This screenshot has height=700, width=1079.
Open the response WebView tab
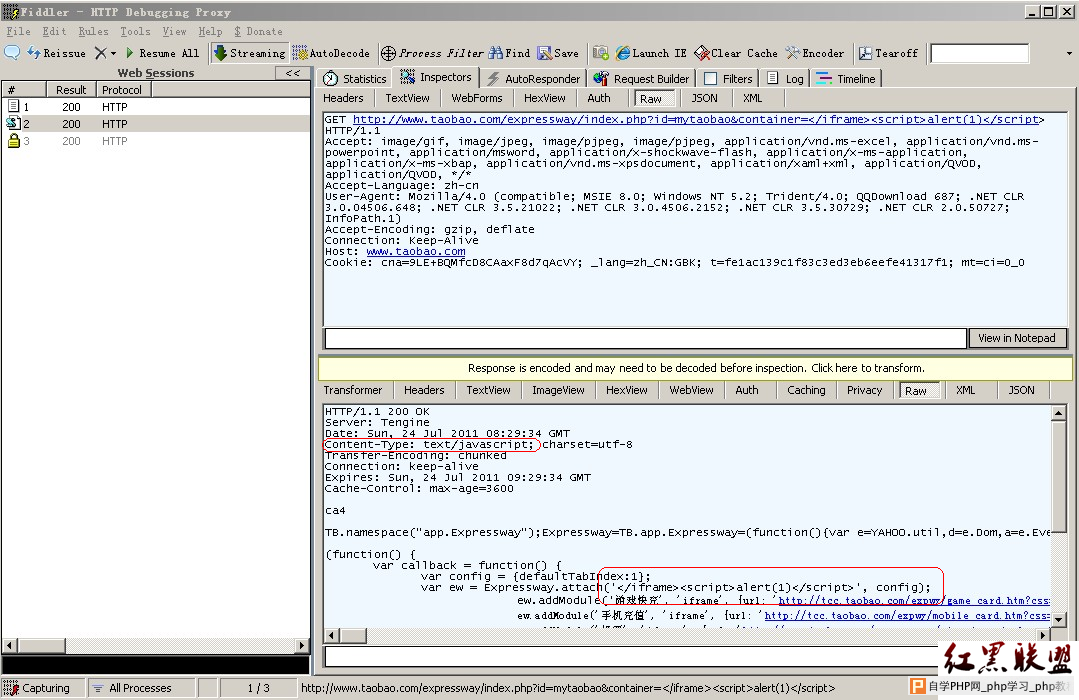tap(692, 390)
